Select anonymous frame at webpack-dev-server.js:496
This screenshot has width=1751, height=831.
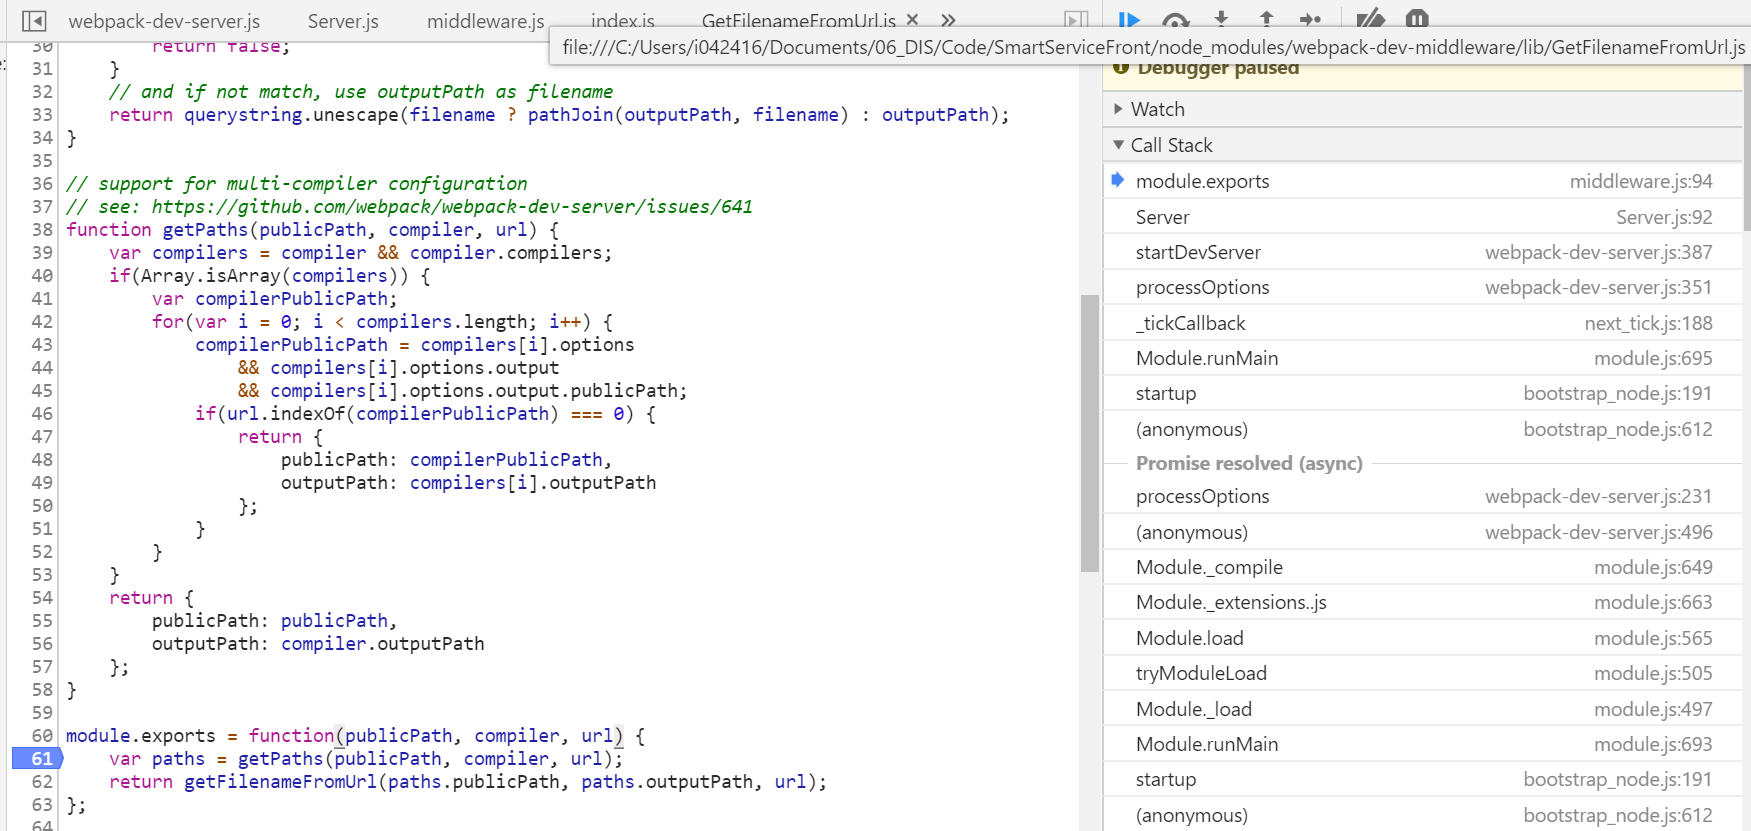(x=1422, y=532)
